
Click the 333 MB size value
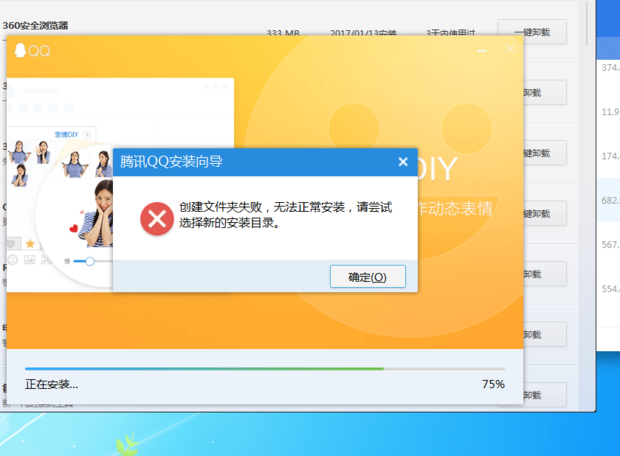pyautogui.click(x=283, y=33)
